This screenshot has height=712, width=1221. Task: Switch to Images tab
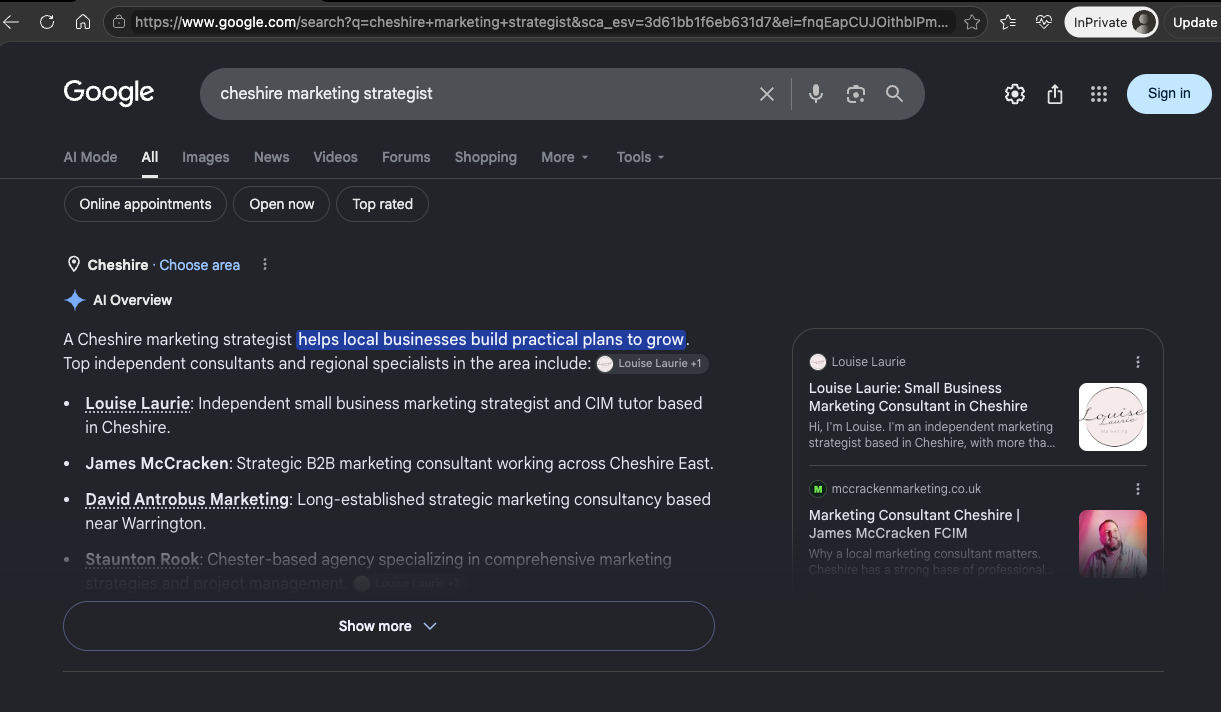(x=206, y=157)
